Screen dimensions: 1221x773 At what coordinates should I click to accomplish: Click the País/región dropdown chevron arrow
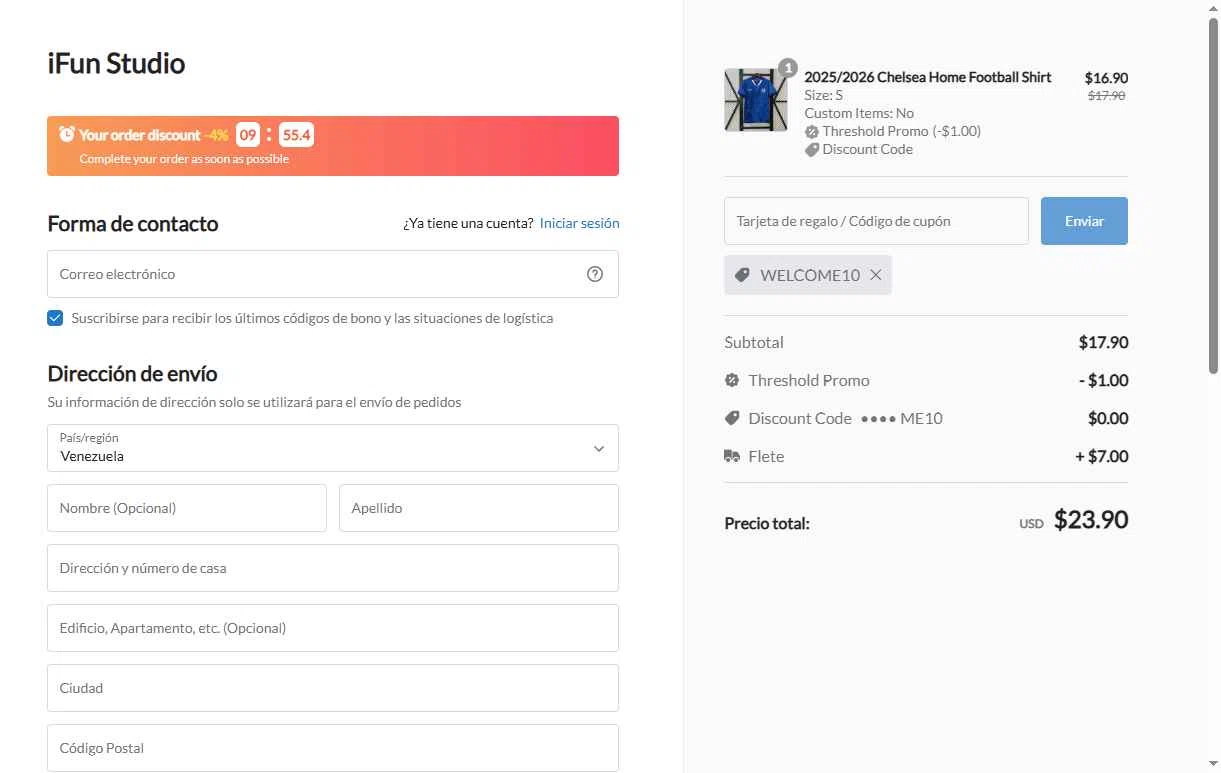point(599,448)
